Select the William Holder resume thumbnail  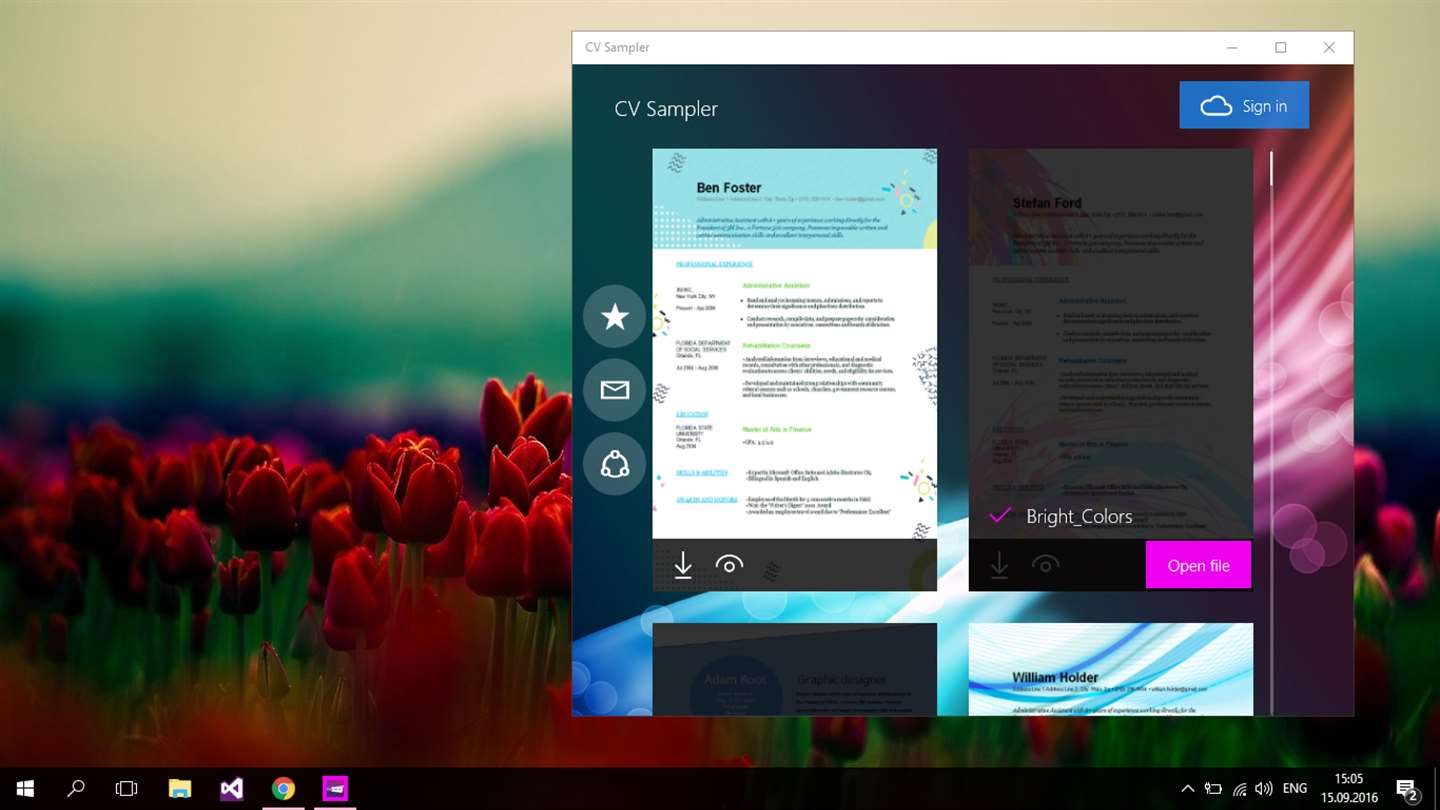pos(1111,669)
